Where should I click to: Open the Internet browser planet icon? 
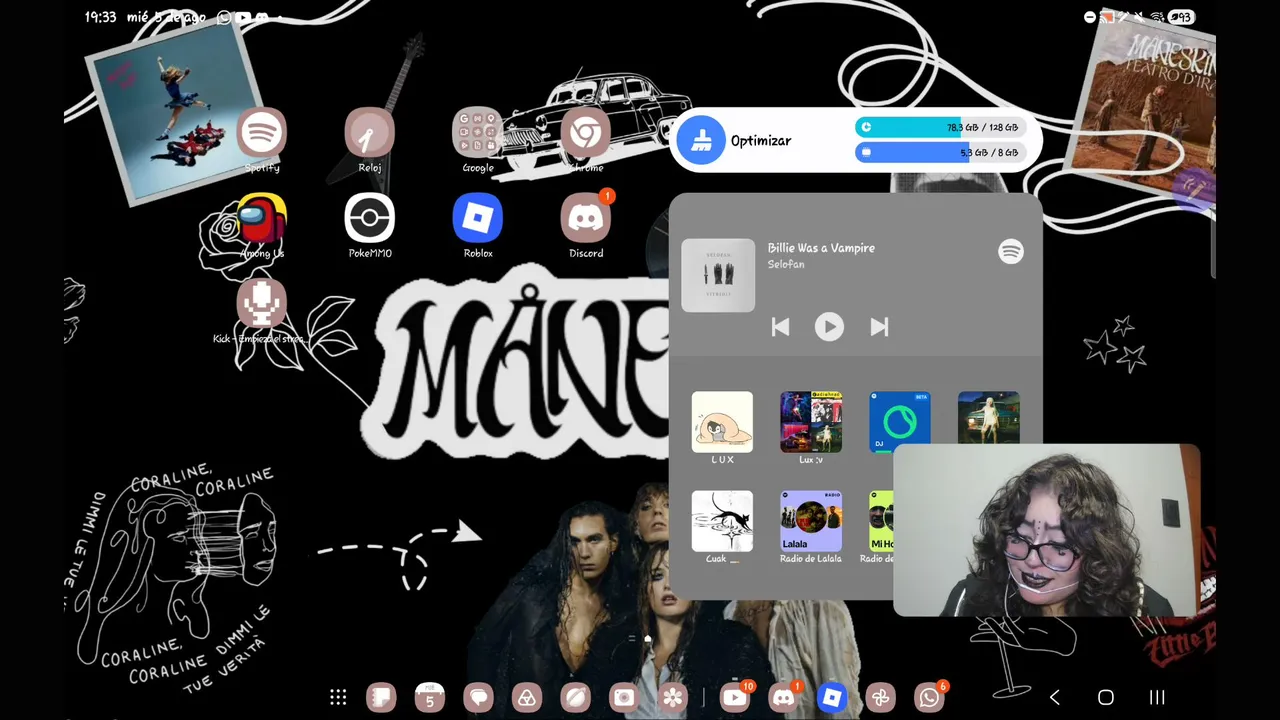click(576, 697)
